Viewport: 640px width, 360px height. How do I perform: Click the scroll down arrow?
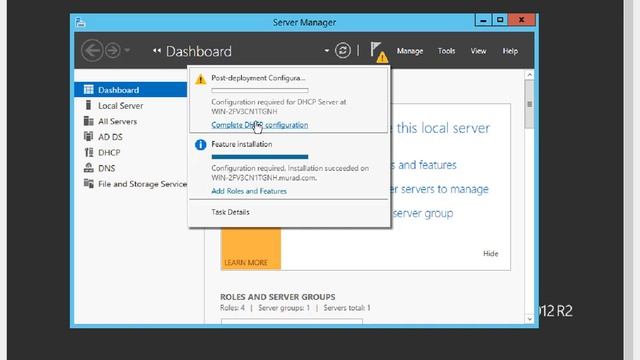click(x=529, y=319)
